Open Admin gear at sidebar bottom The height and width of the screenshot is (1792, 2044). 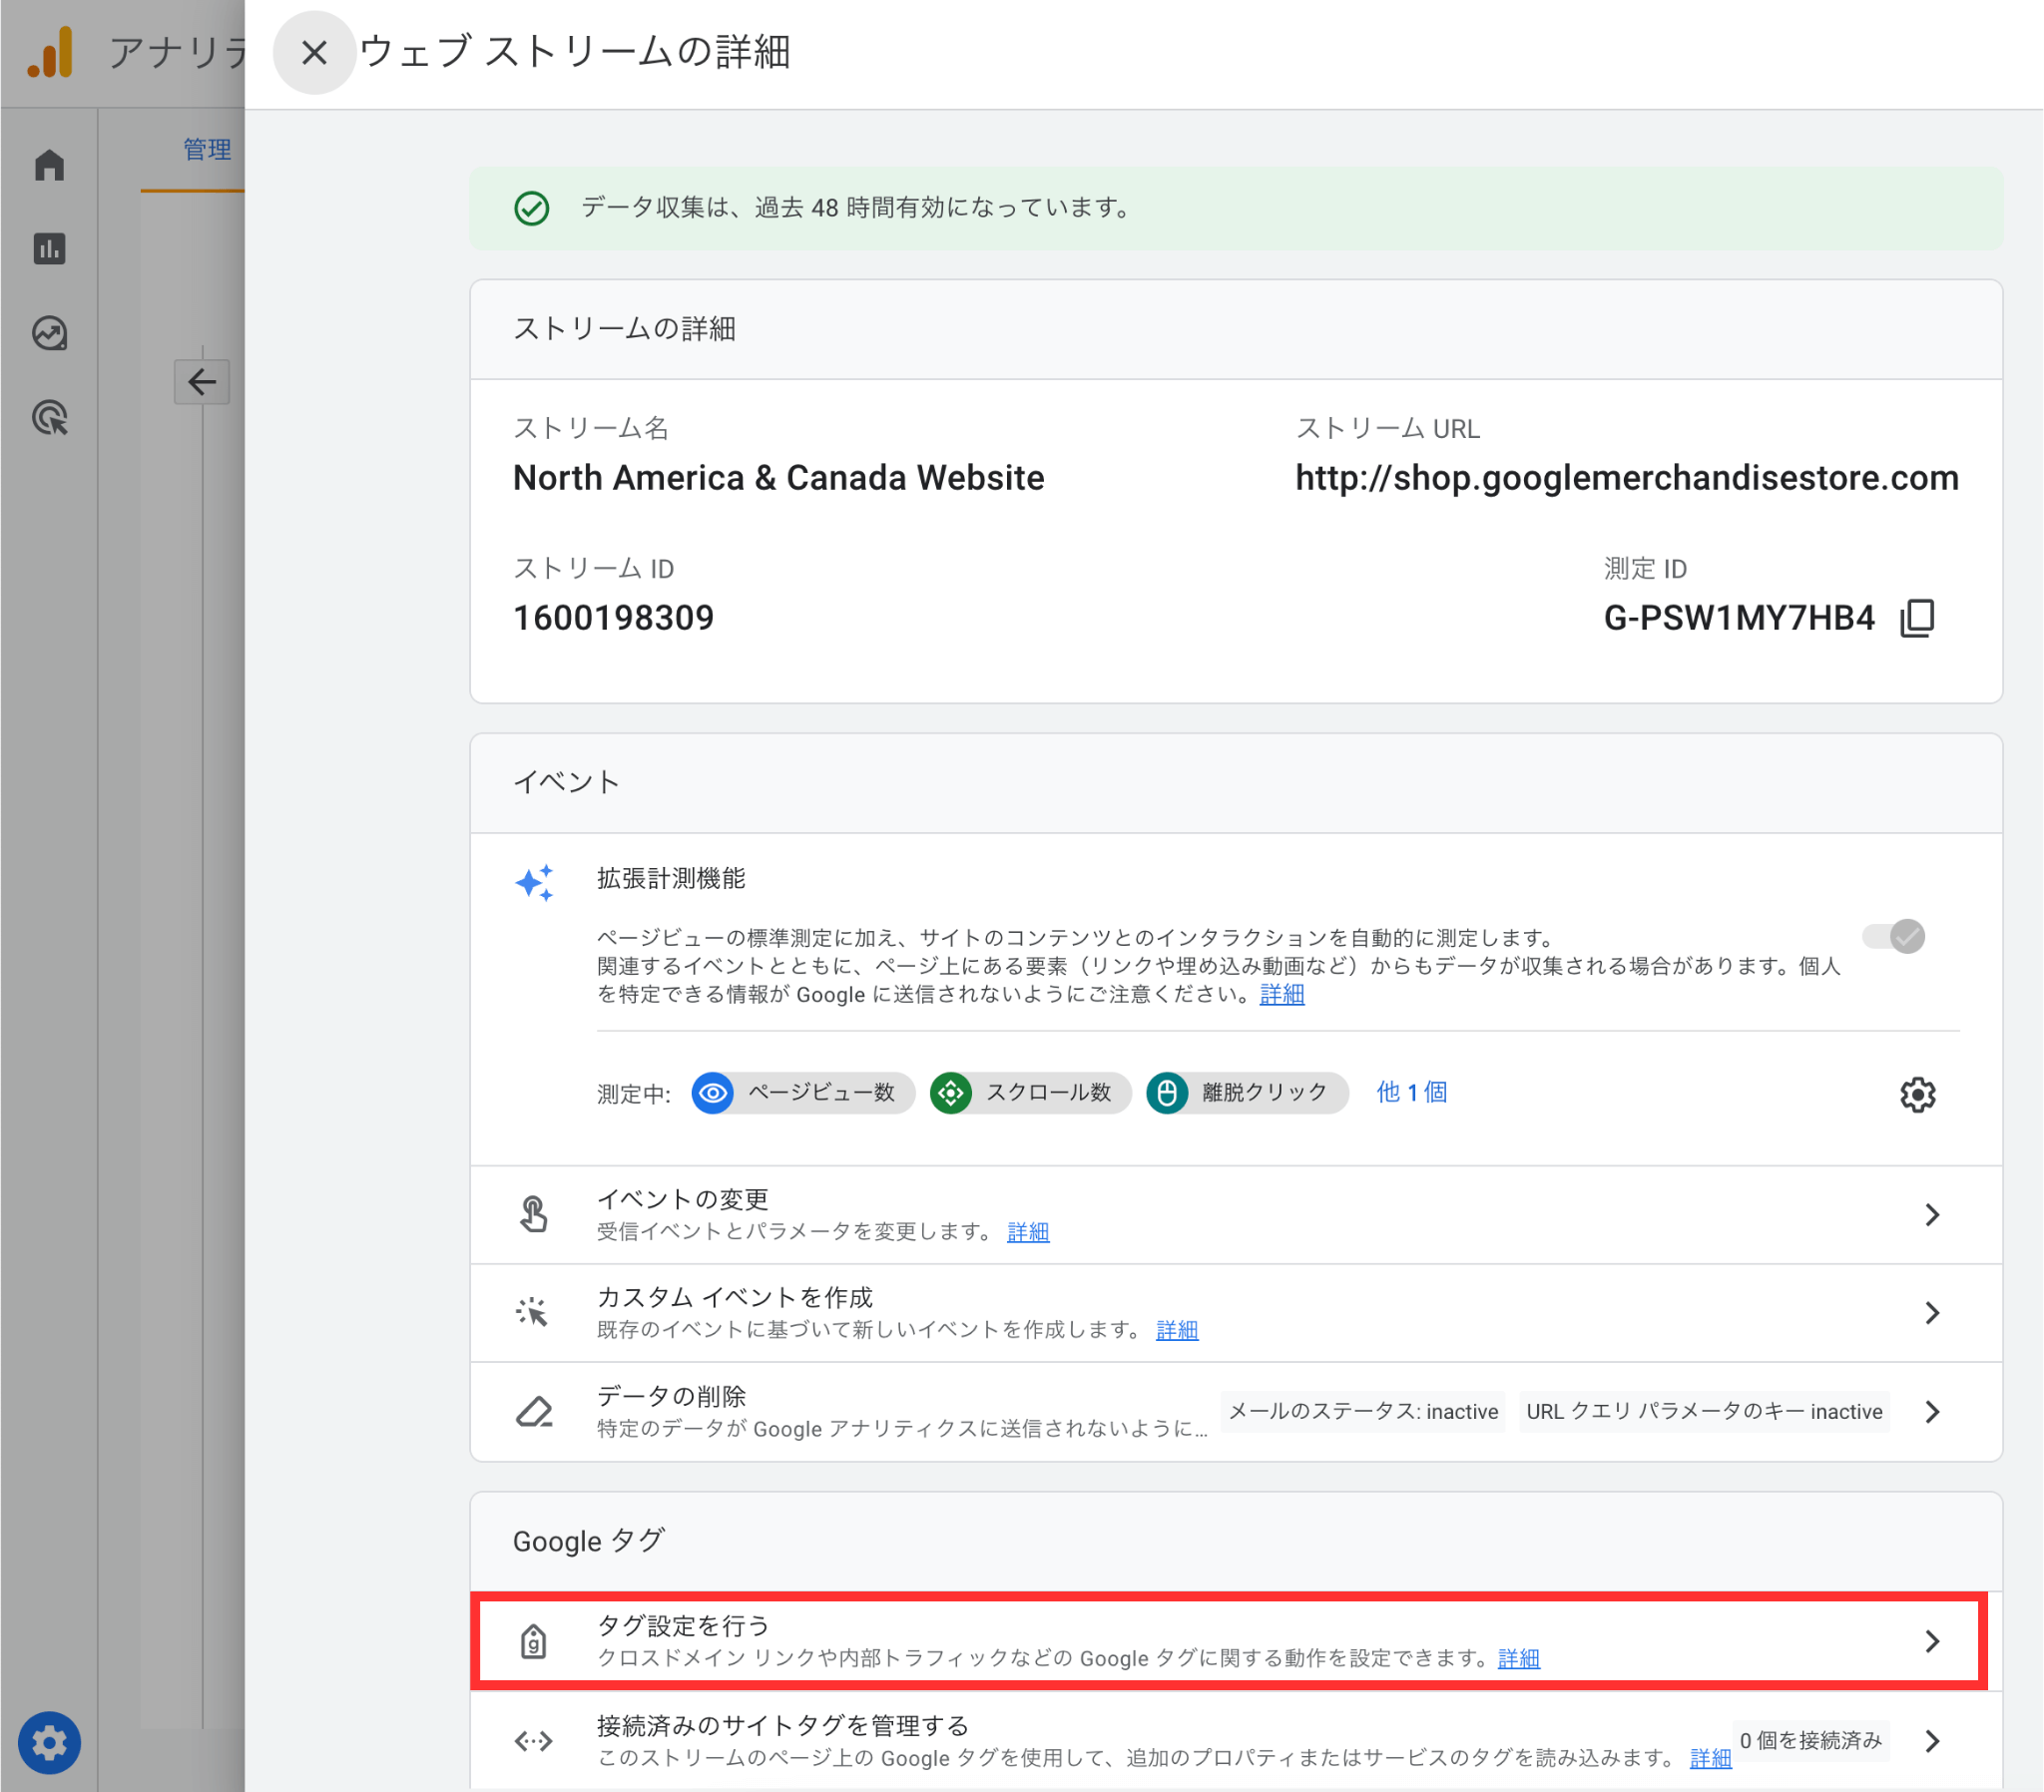[x=49, y=1743]
